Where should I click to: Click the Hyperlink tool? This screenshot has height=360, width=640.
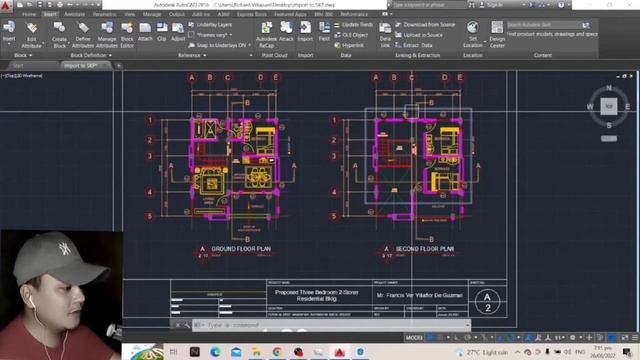point(349,45)
